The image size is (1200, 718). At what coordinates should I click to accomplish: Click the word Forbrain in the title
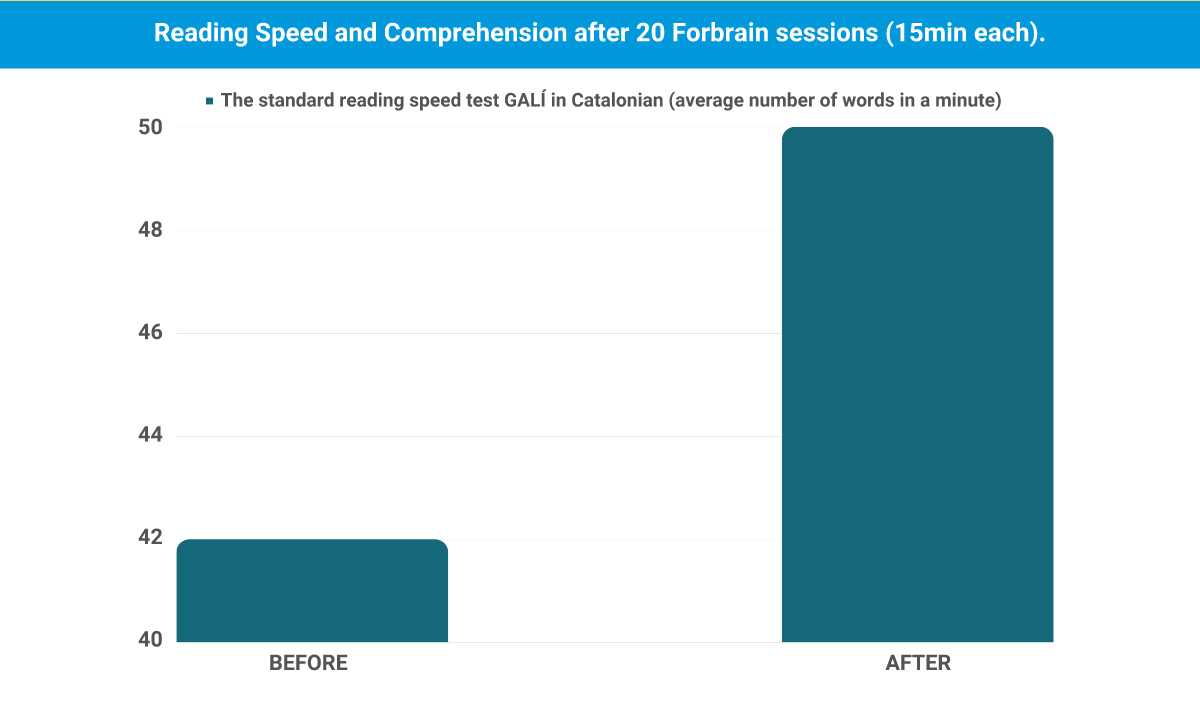[719, 33]
